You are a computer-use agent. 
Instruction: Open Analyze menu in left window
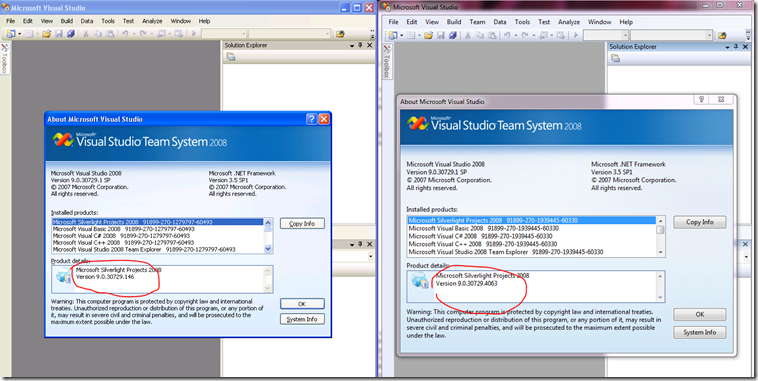(152, 21)
